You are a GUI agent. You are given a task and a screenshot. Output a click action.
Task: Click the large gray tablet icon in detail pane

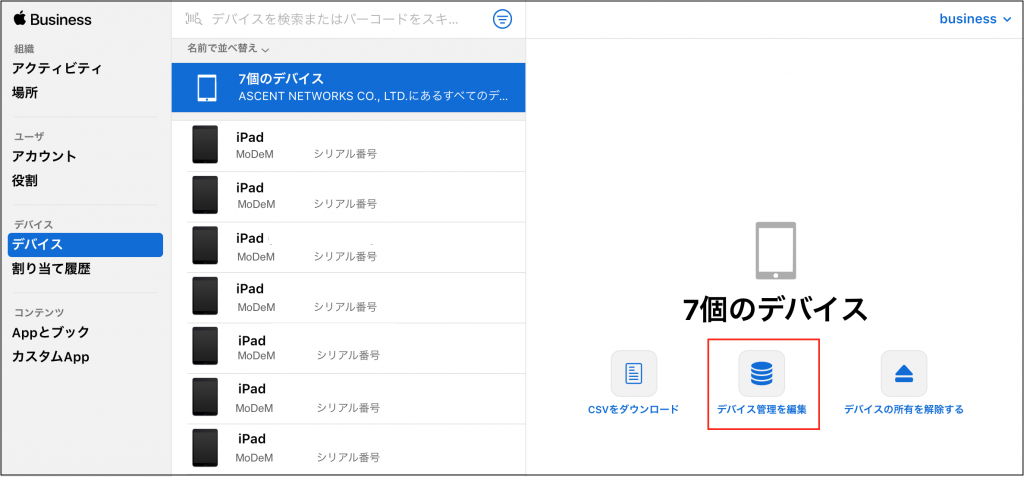775,251
